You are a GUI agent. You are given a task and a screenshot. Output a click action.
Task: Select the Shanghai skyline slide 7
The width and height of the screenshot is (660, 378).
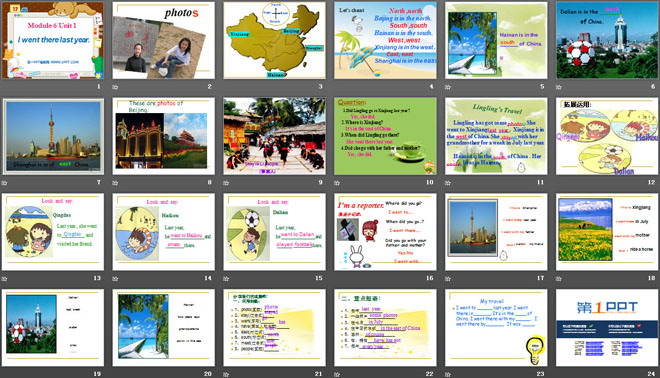point(53,136)
